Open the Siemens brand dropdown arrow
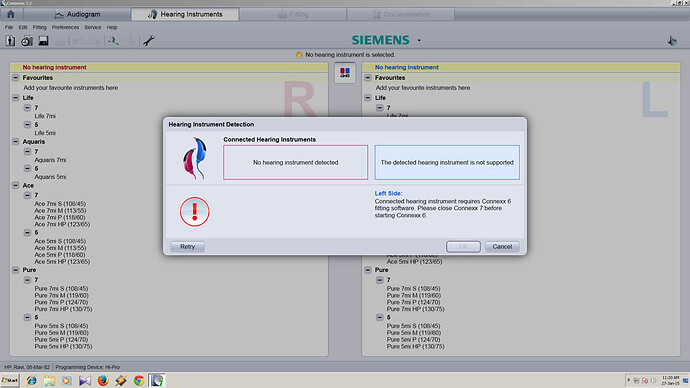This screenshot has height=388, width=690. click(x=419, y=40)
